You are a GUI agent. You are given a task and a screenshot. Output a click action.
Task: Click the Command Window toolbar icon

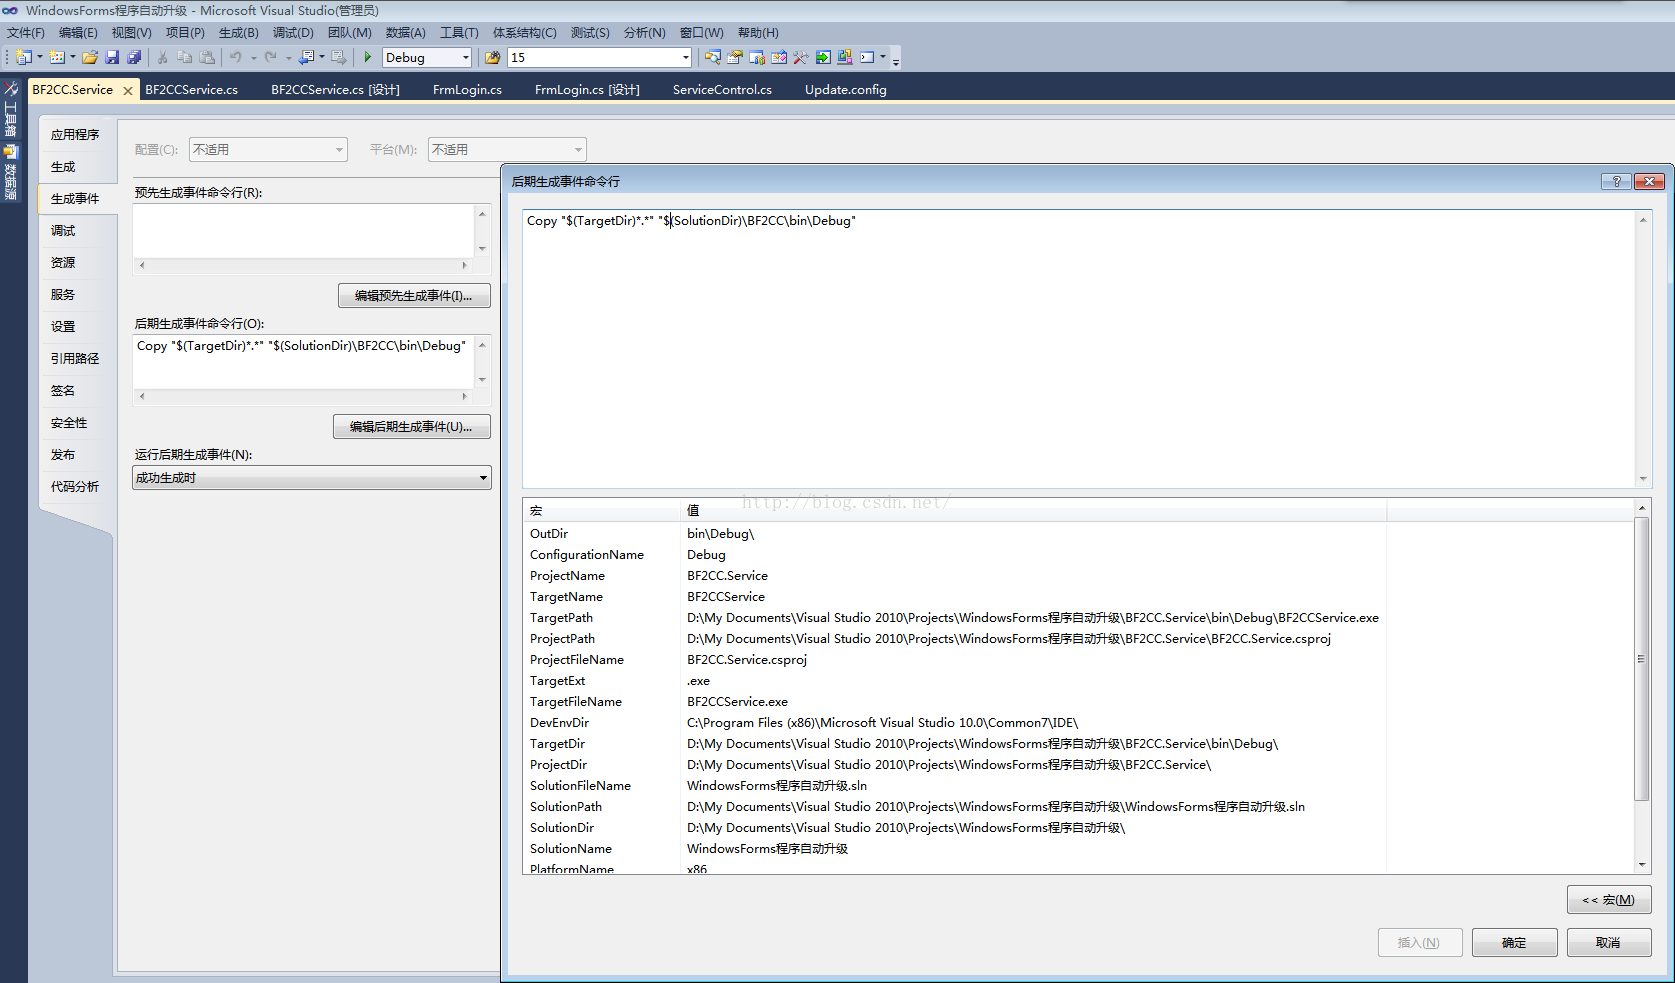point(867,57)
